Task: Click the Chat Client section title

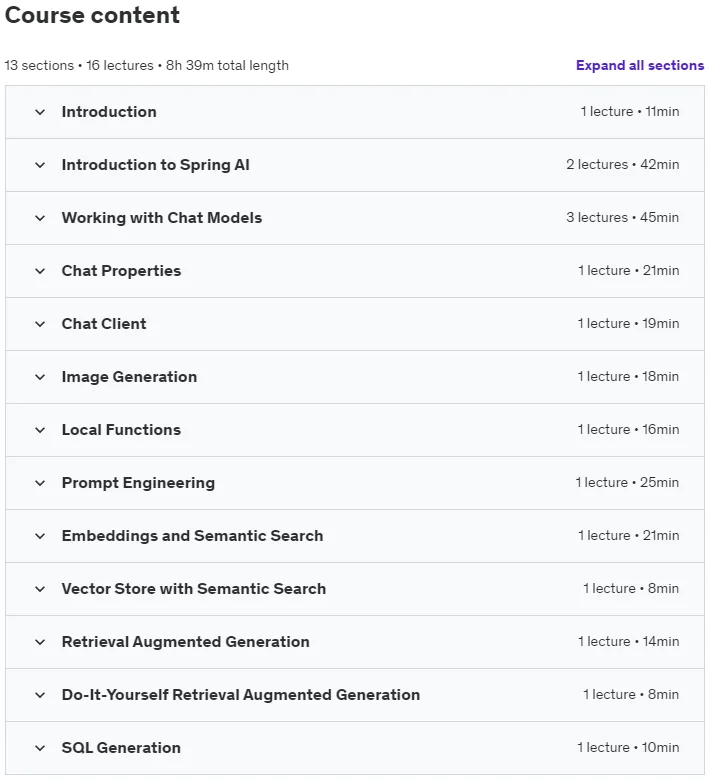Action: tap(104, 324)
